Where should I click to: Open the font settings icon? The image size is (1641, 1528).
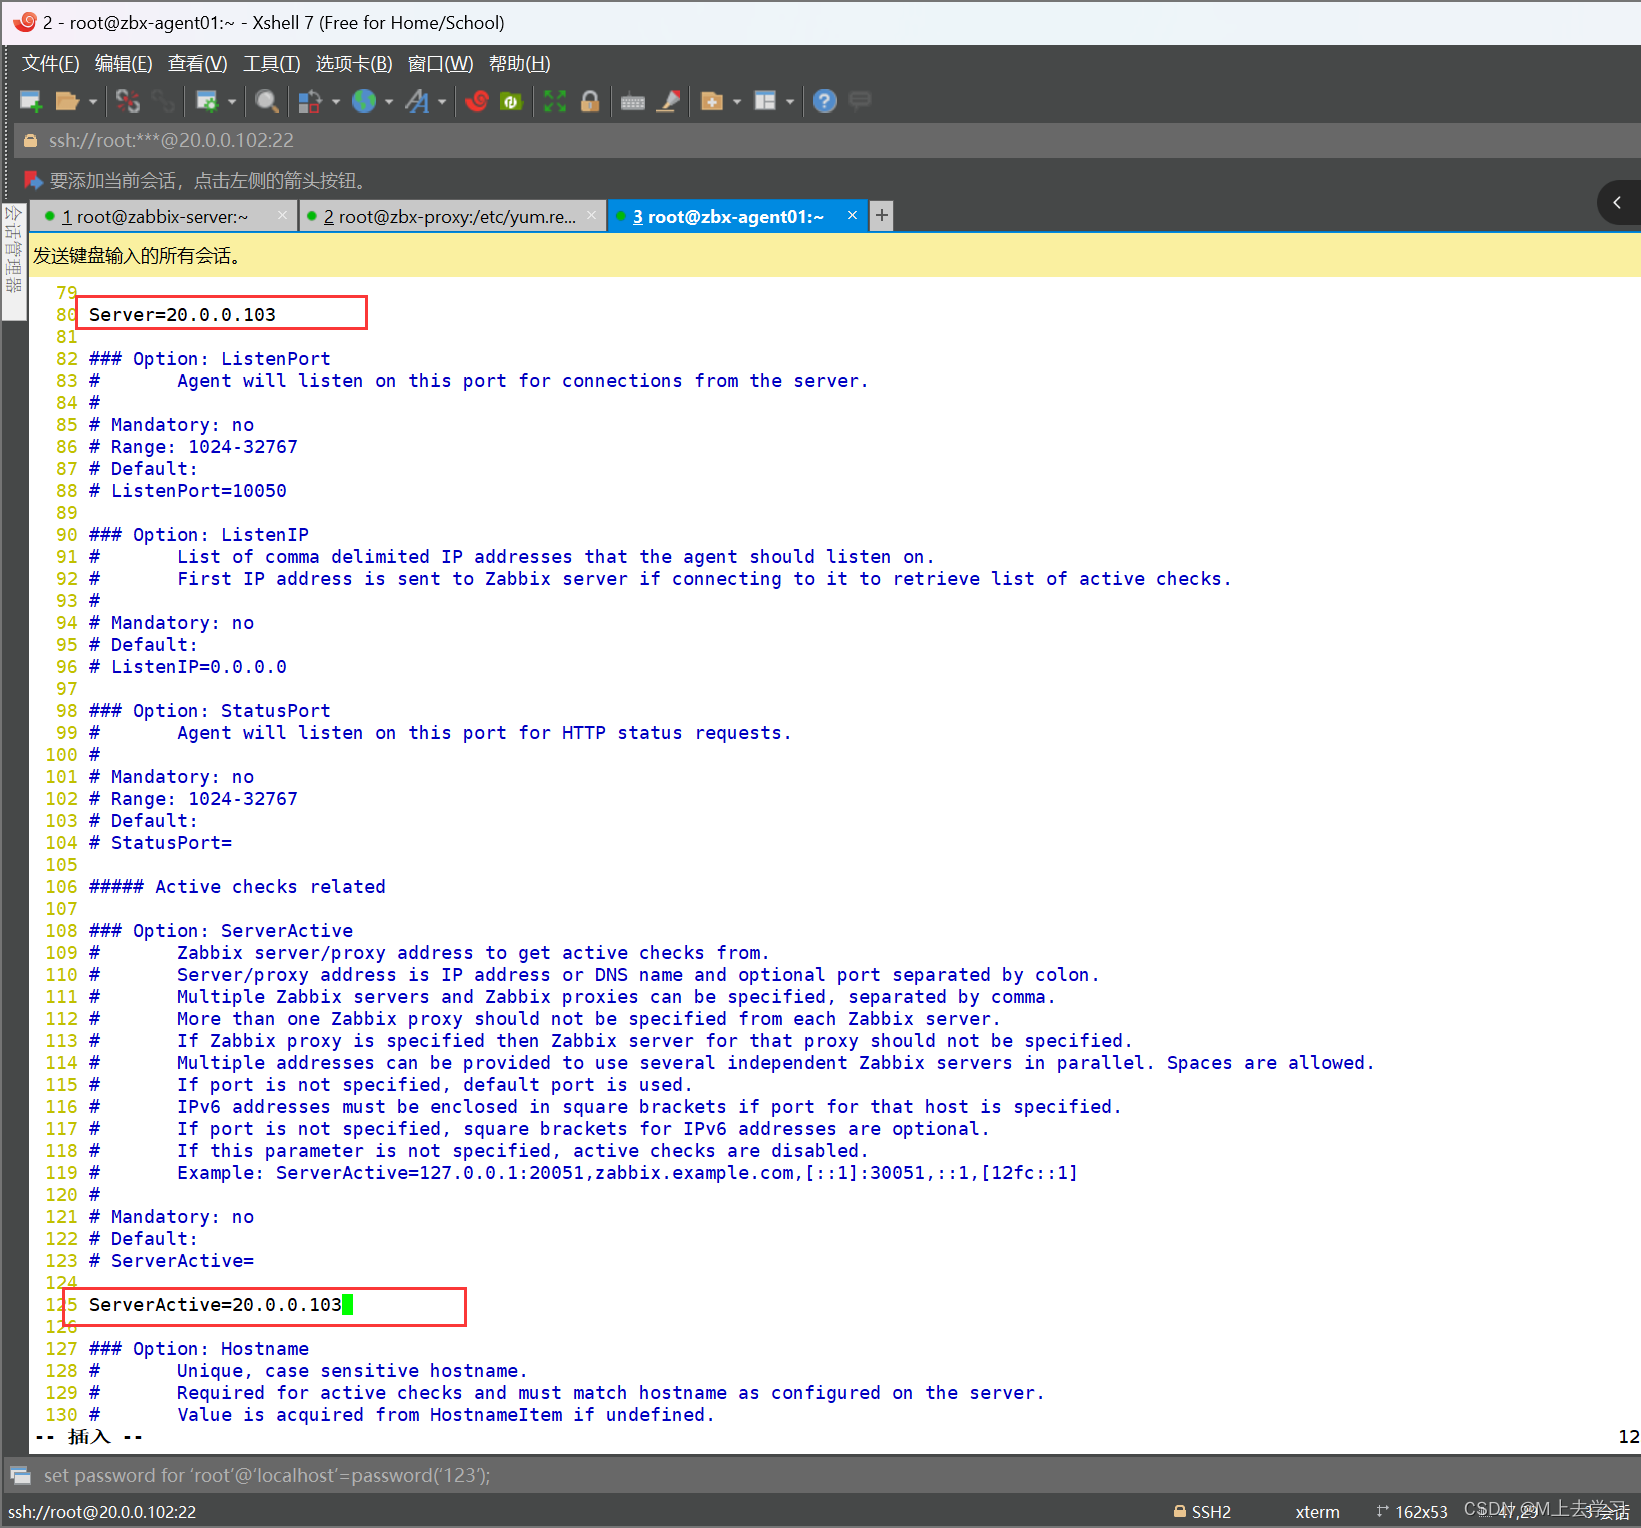(417, 101)
